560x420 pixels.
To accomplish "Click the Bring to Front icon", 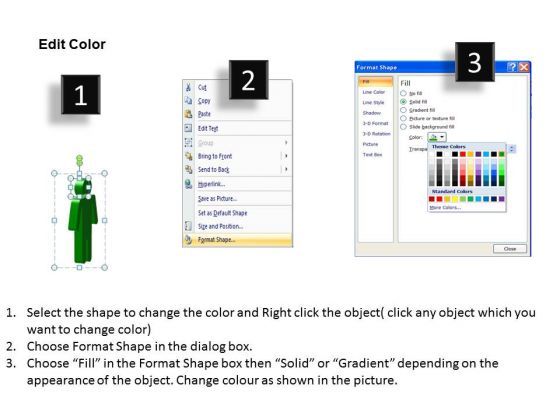I will tap(189, 156).
